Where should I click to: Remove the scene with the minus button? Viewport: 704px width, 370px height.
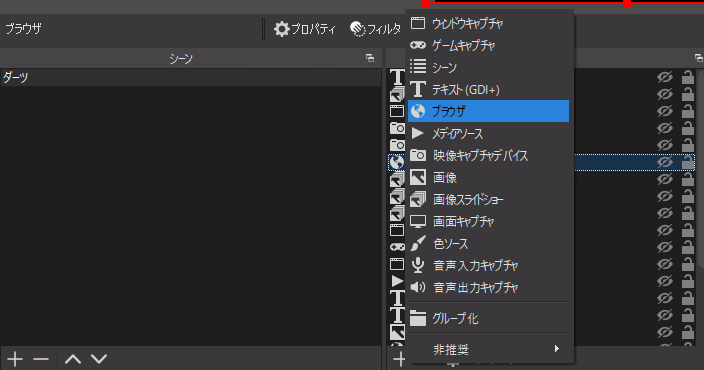[41, 359]
